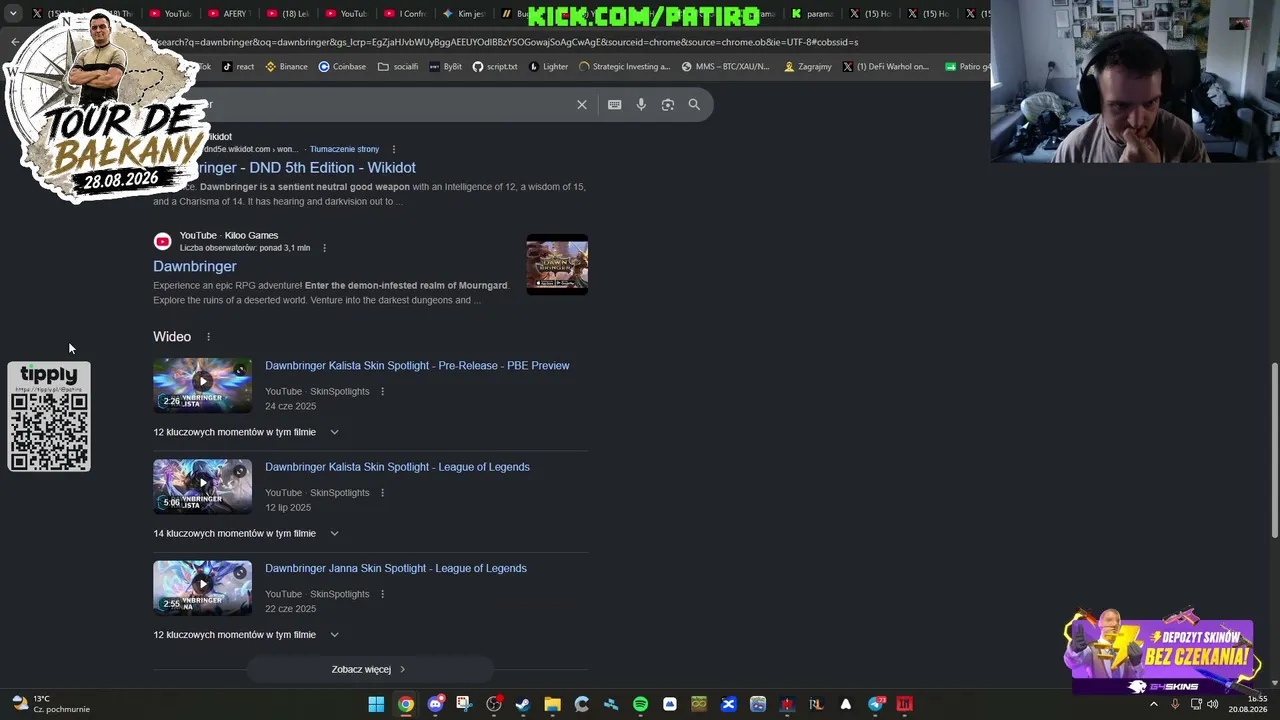The height and width of the screenshot is (720, 1280).
Task: Open Dawnbringer Janna Skin Spotlight link
Action: (396, 568)
